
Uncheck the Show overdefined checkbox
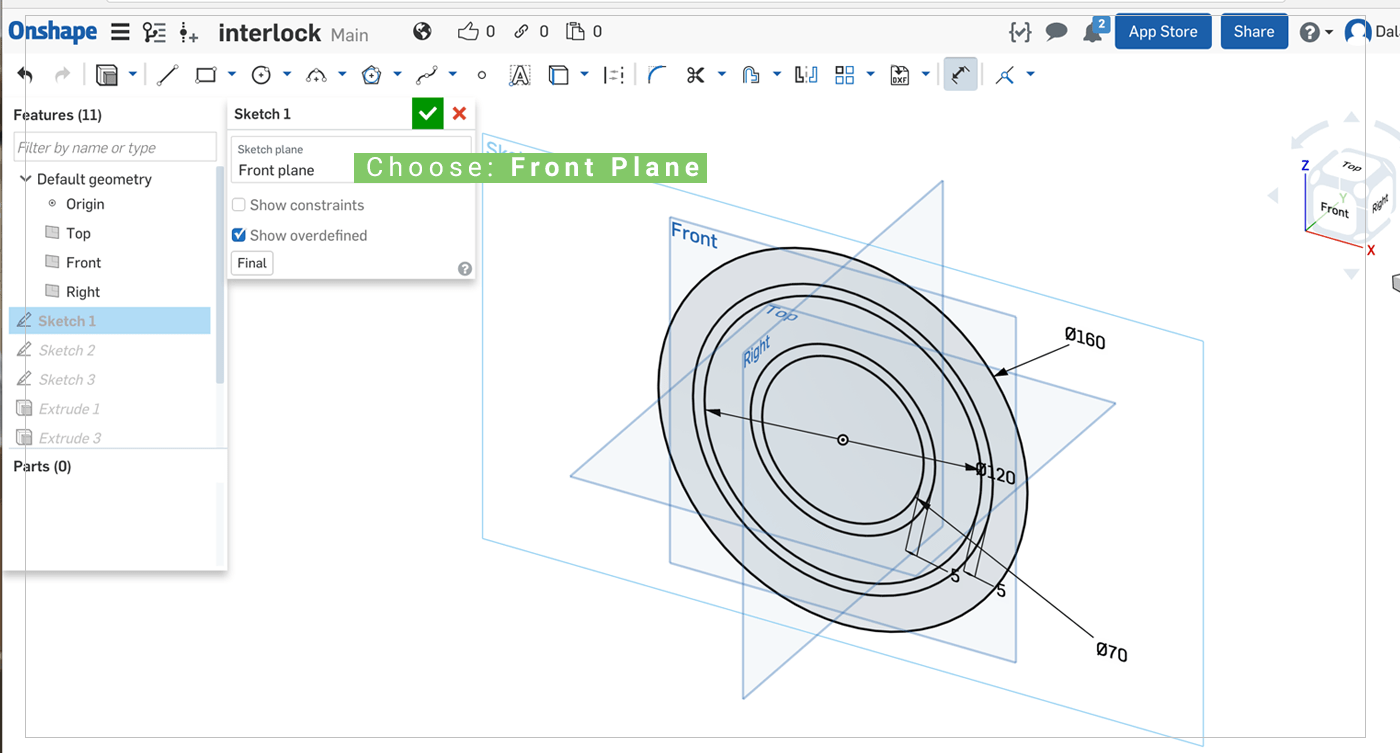coord(239,235)
